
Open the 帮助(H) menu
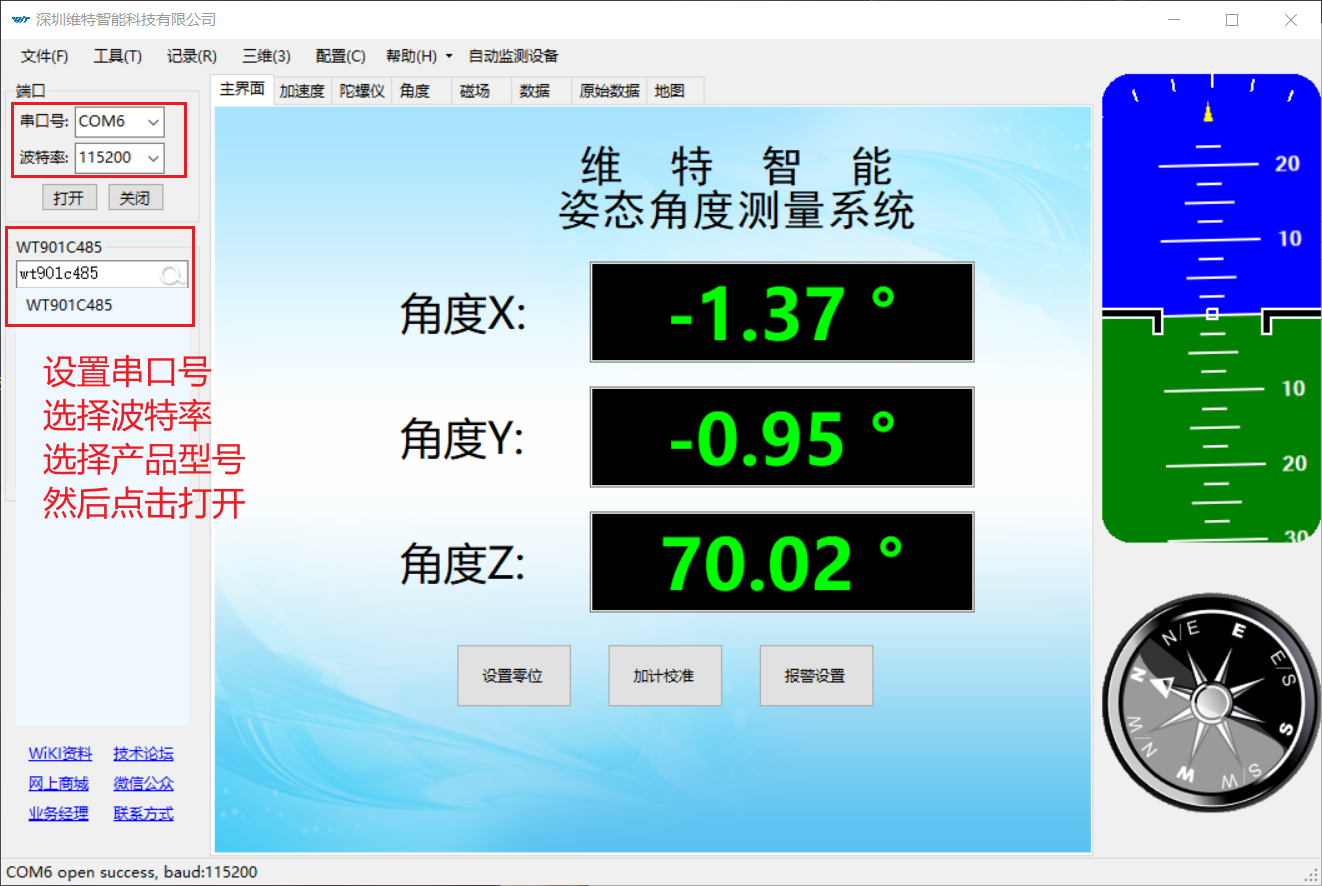coord(411,56)
